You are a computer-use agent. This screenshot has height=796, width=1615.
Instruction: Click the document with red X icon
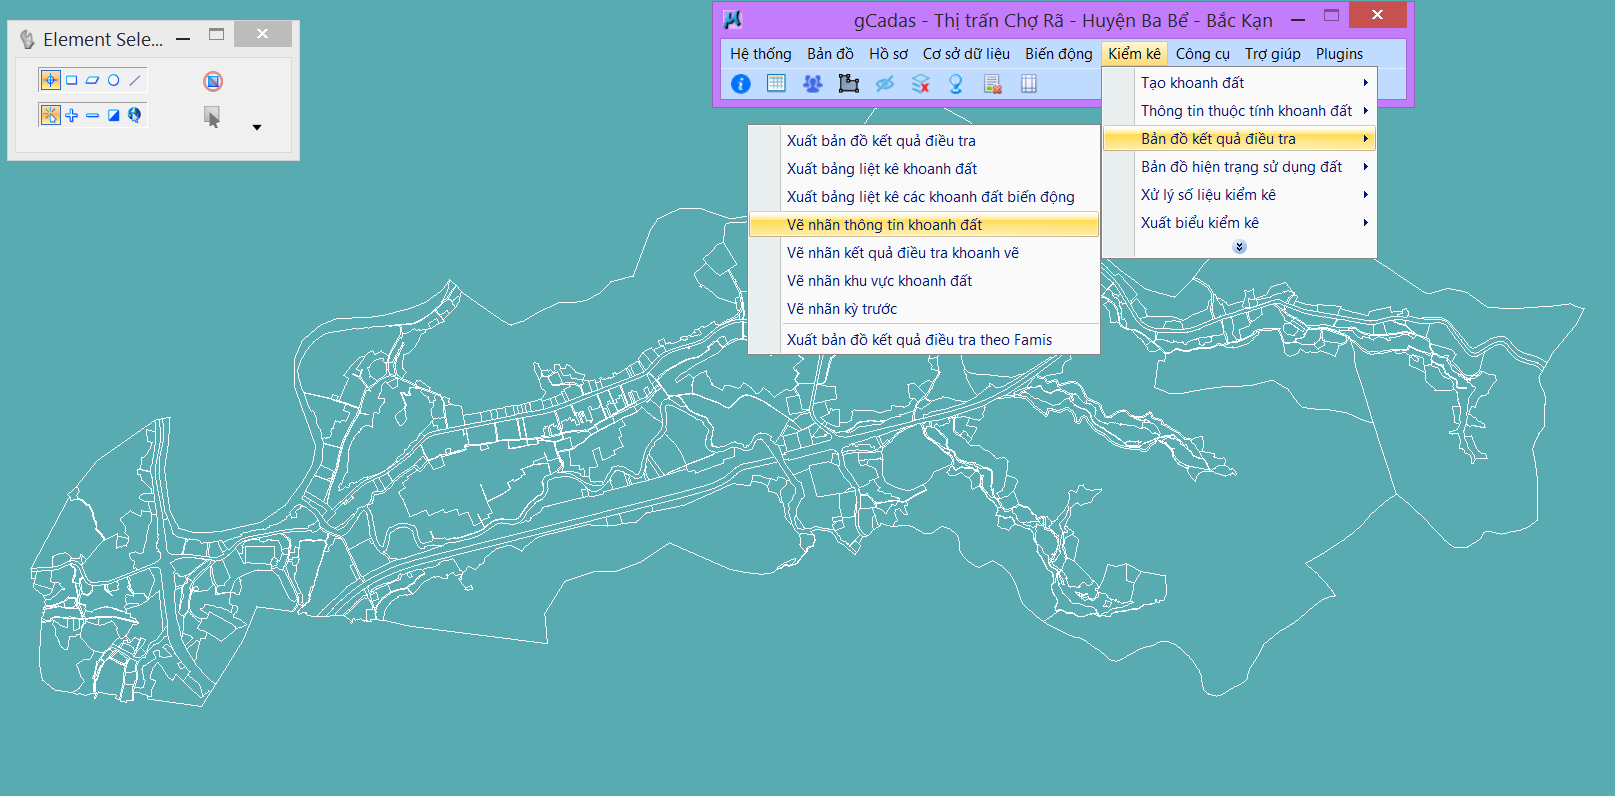(x=992, y=84)
